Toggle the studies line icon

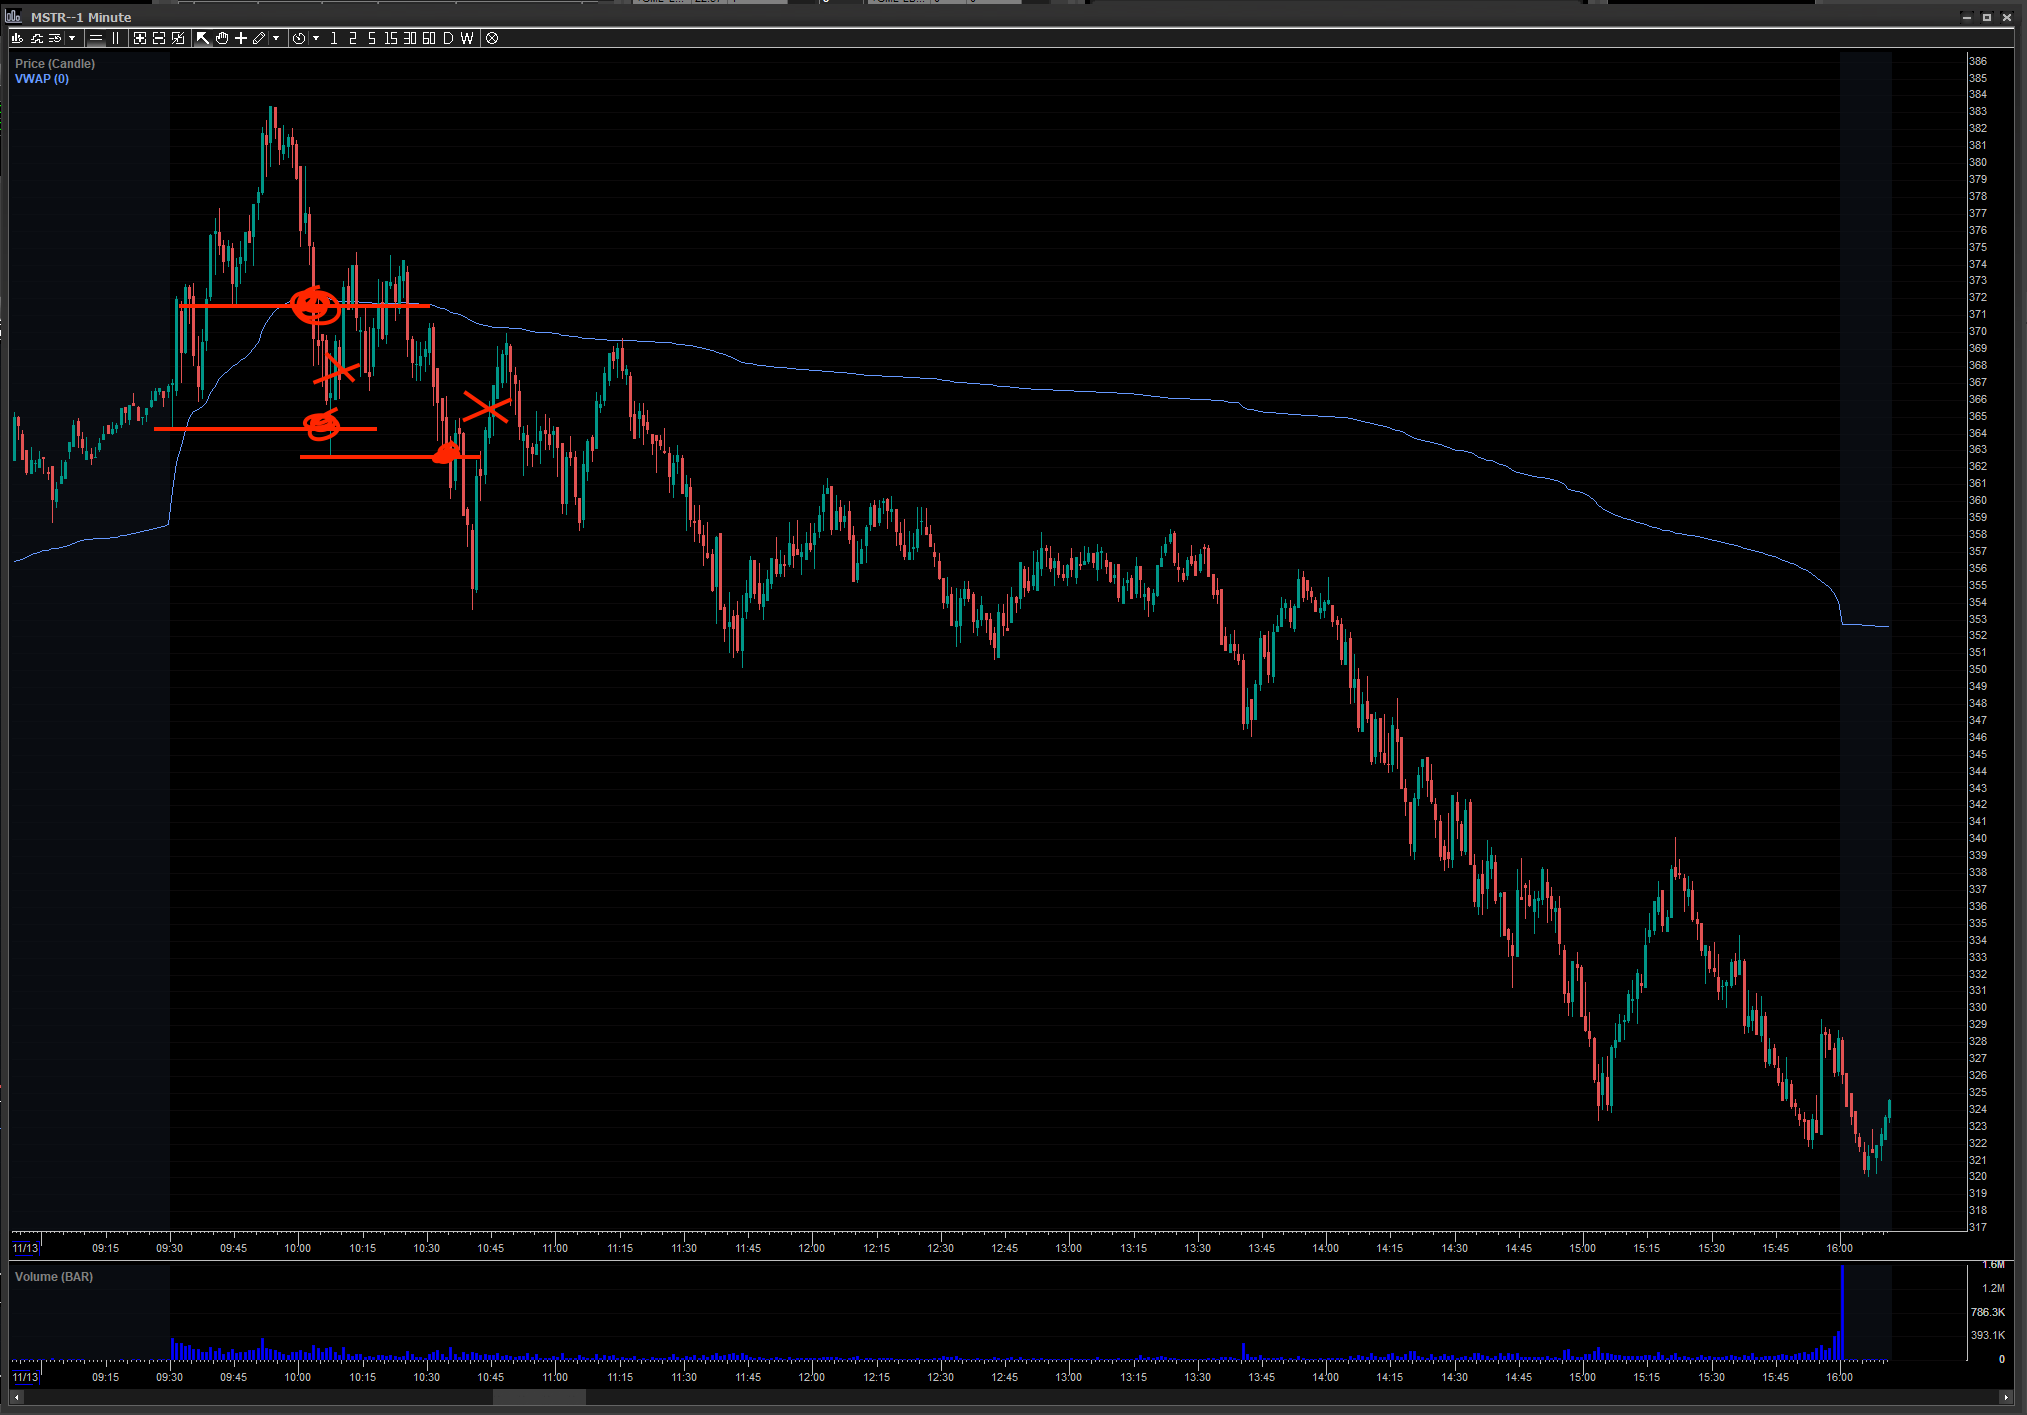point(36,38)
